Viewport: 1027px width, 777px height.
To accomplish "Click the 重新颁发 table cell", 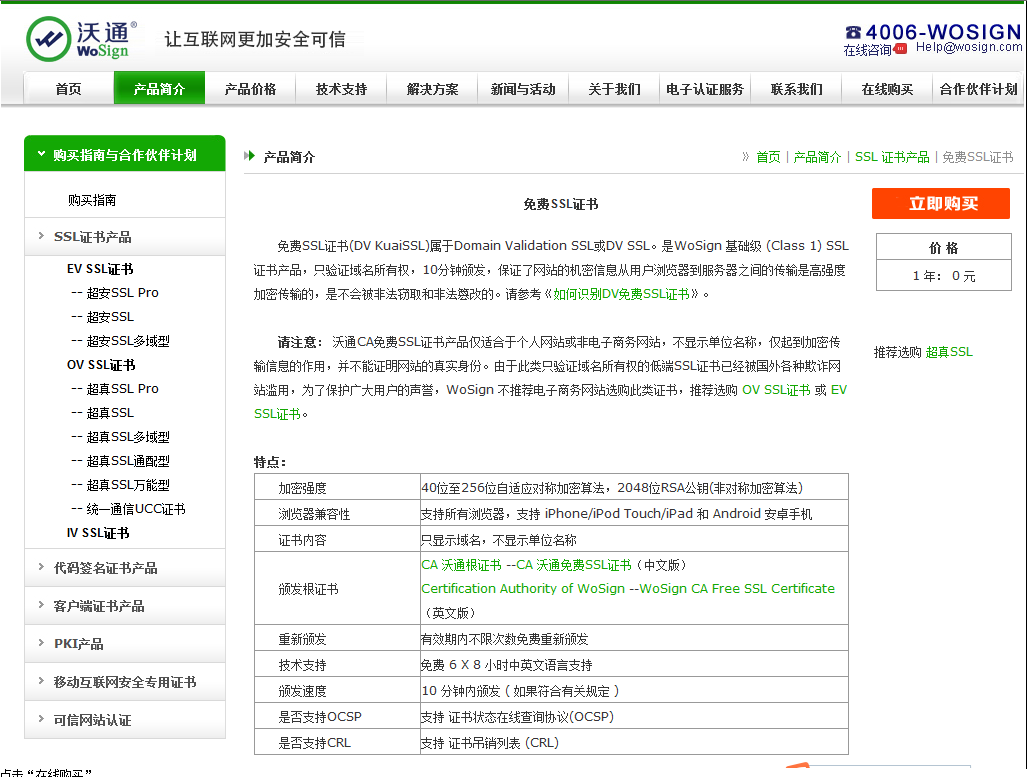I will pos(337,639).
